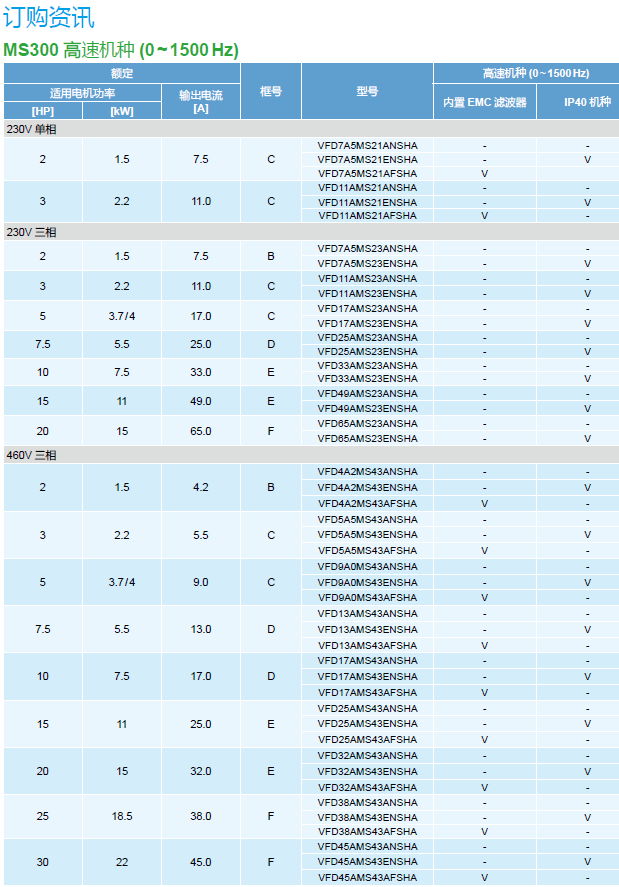Click the 230V 三相 section row

(32, 232)
